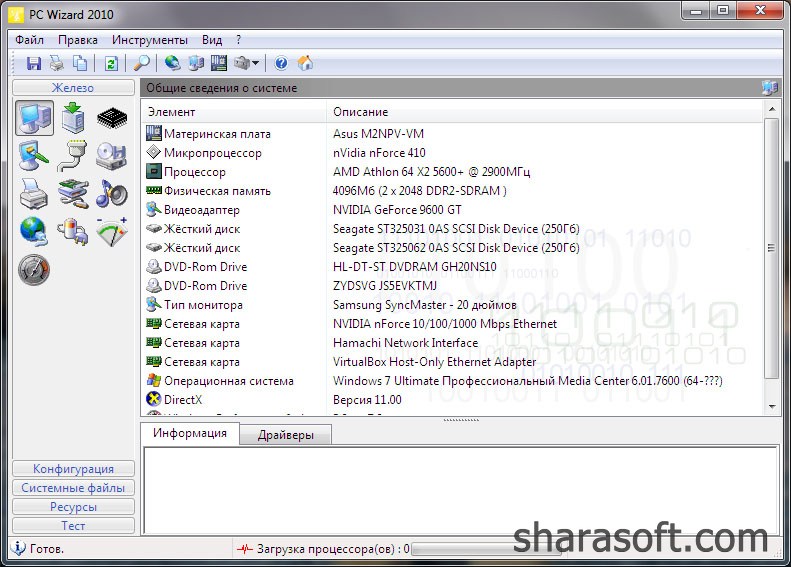Select the Физическая память row
The image size is (791, 567).
(453, 191)
